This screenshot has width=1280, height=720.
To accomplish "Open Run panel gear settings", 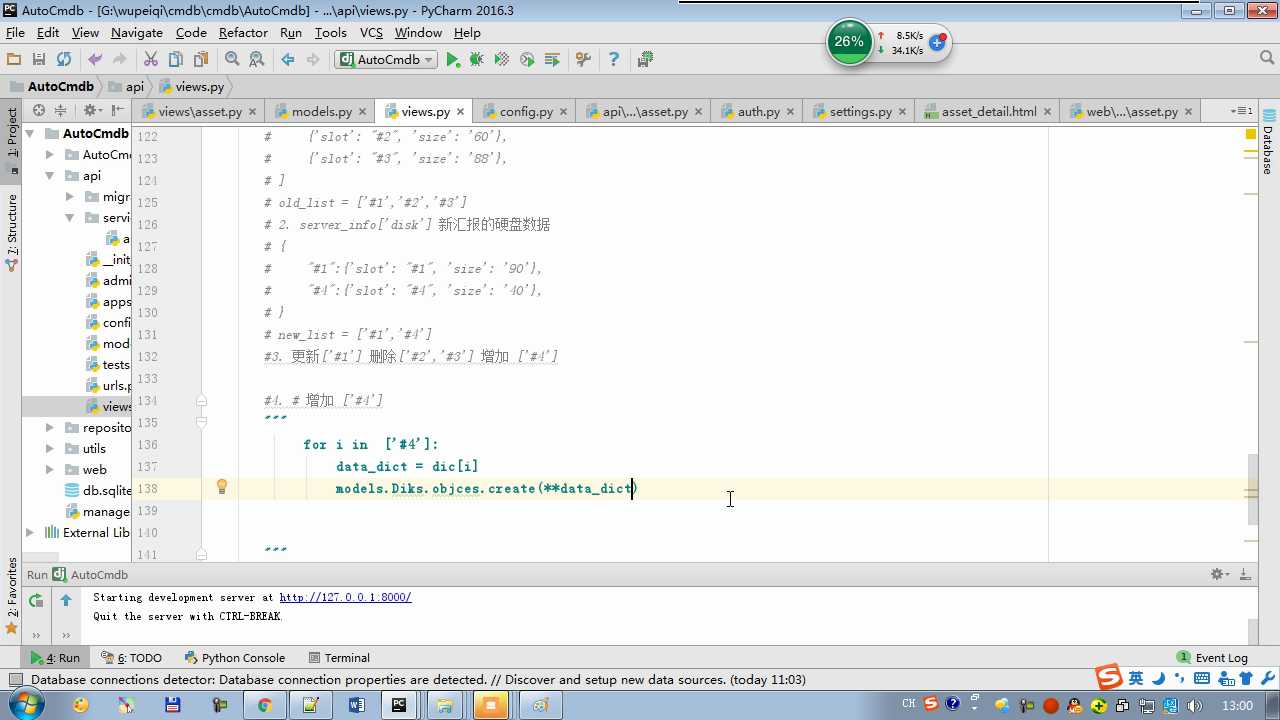I will click(x=1219, y=575).
